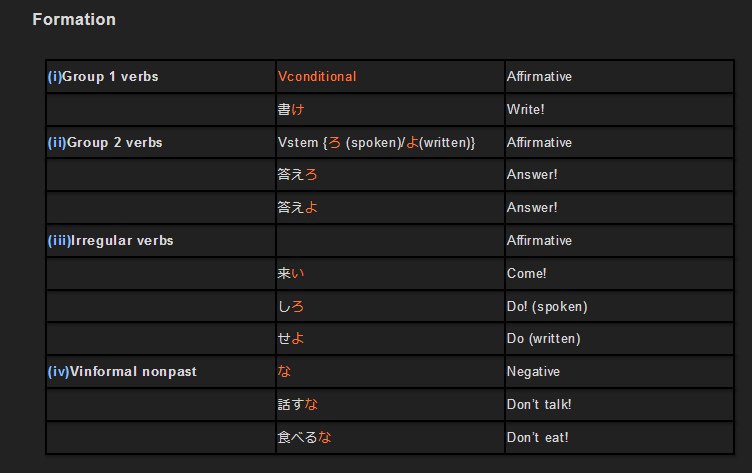Click the orange Vconditional text

(317, 76)
